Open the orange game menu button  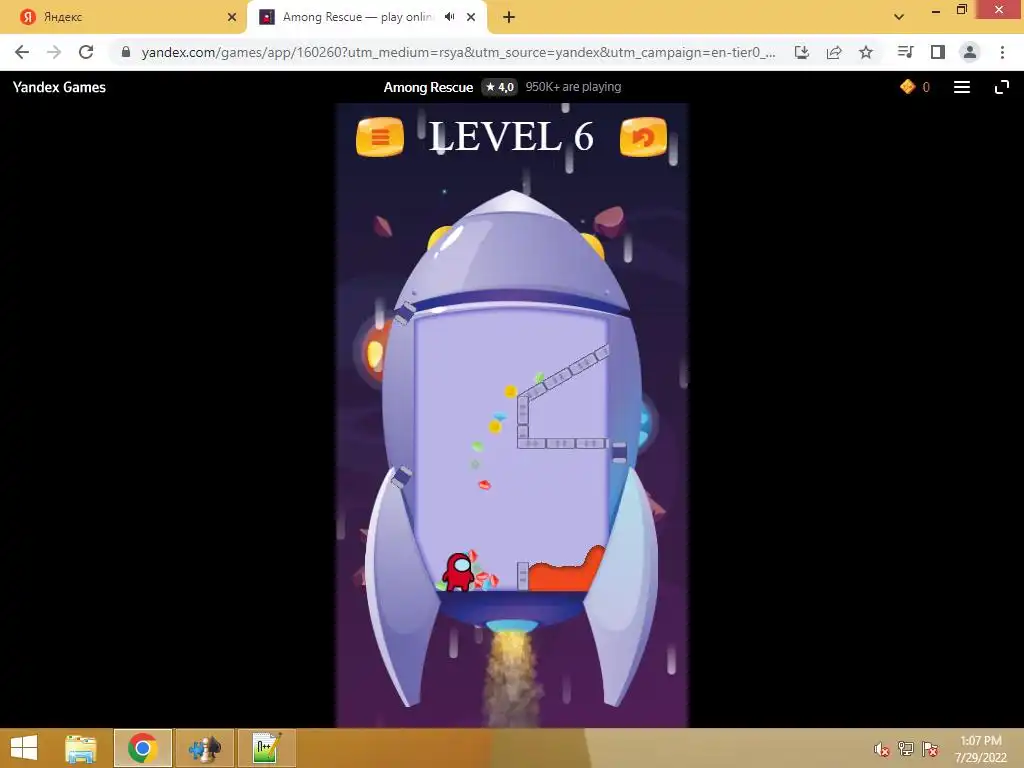point(380,137)
